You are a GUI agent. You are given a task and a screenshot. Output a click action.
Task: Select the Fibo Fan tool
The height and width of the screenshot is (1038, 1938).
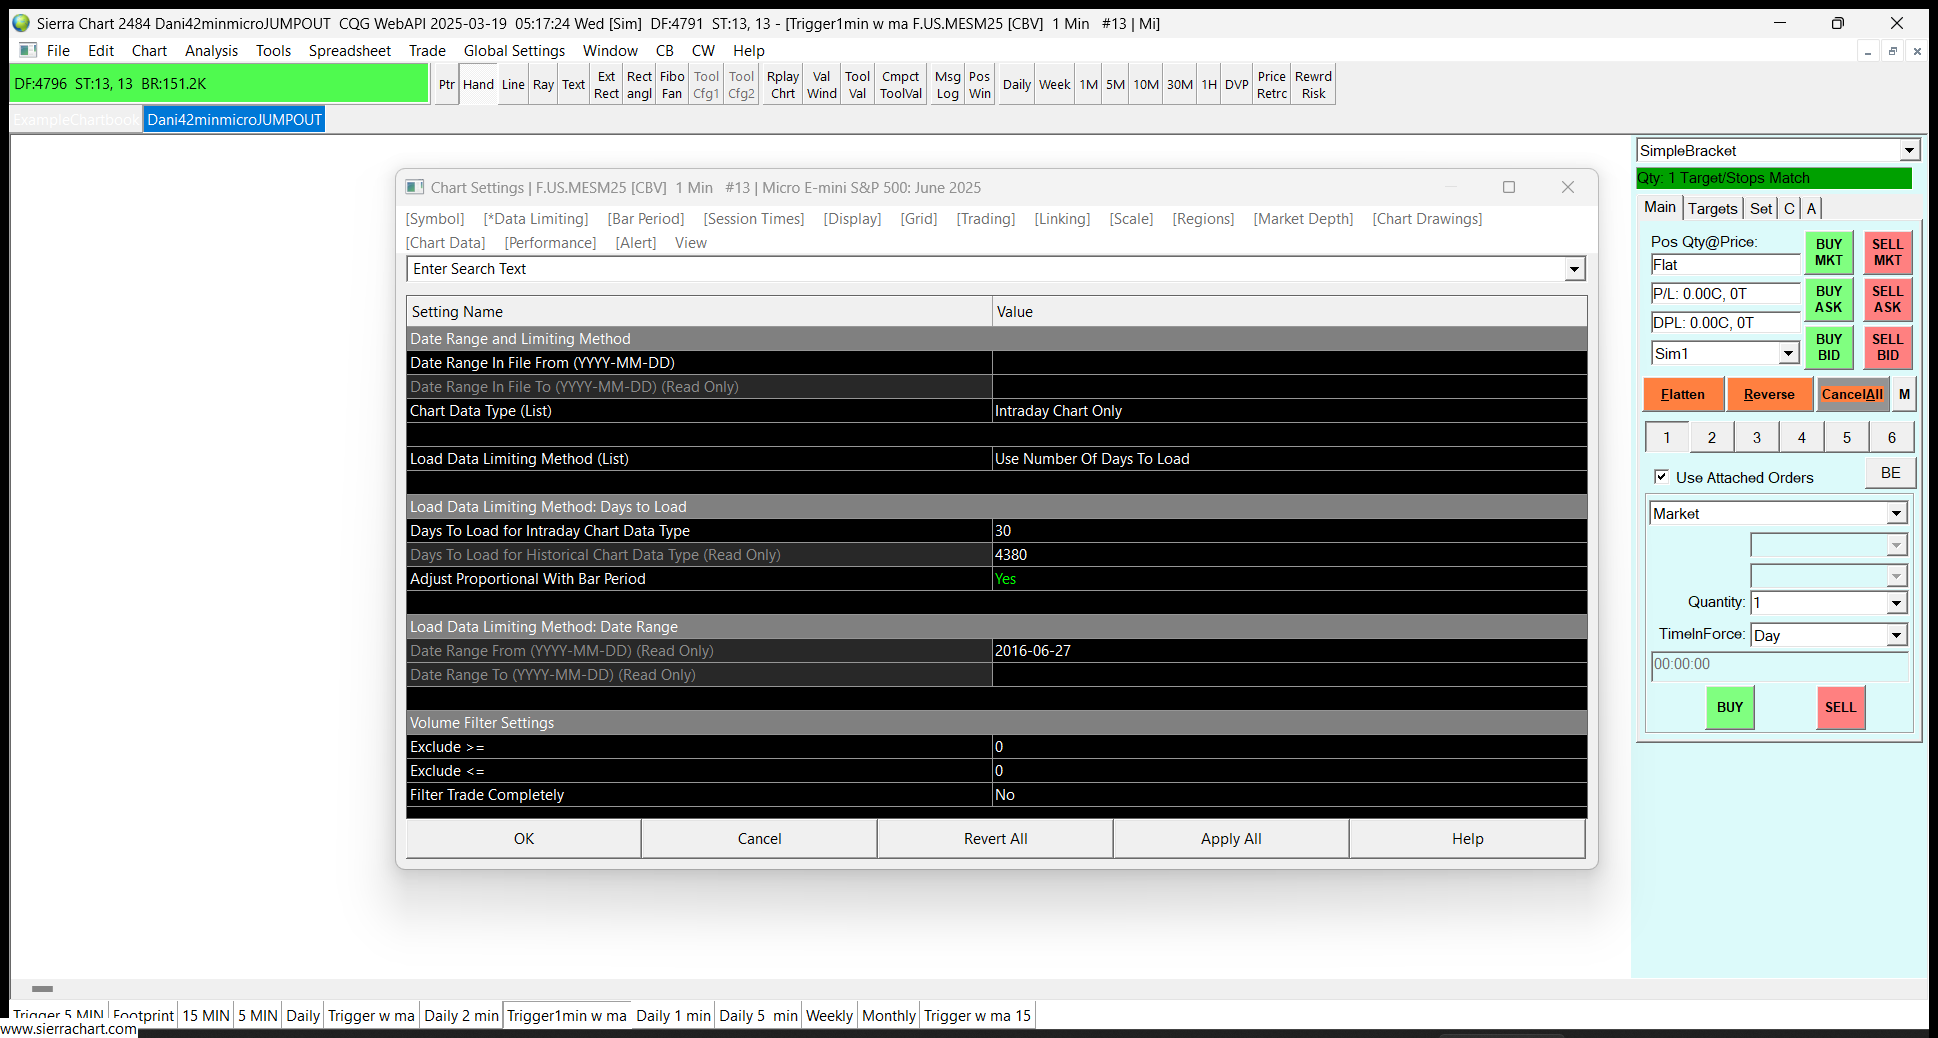click(672, 85)
